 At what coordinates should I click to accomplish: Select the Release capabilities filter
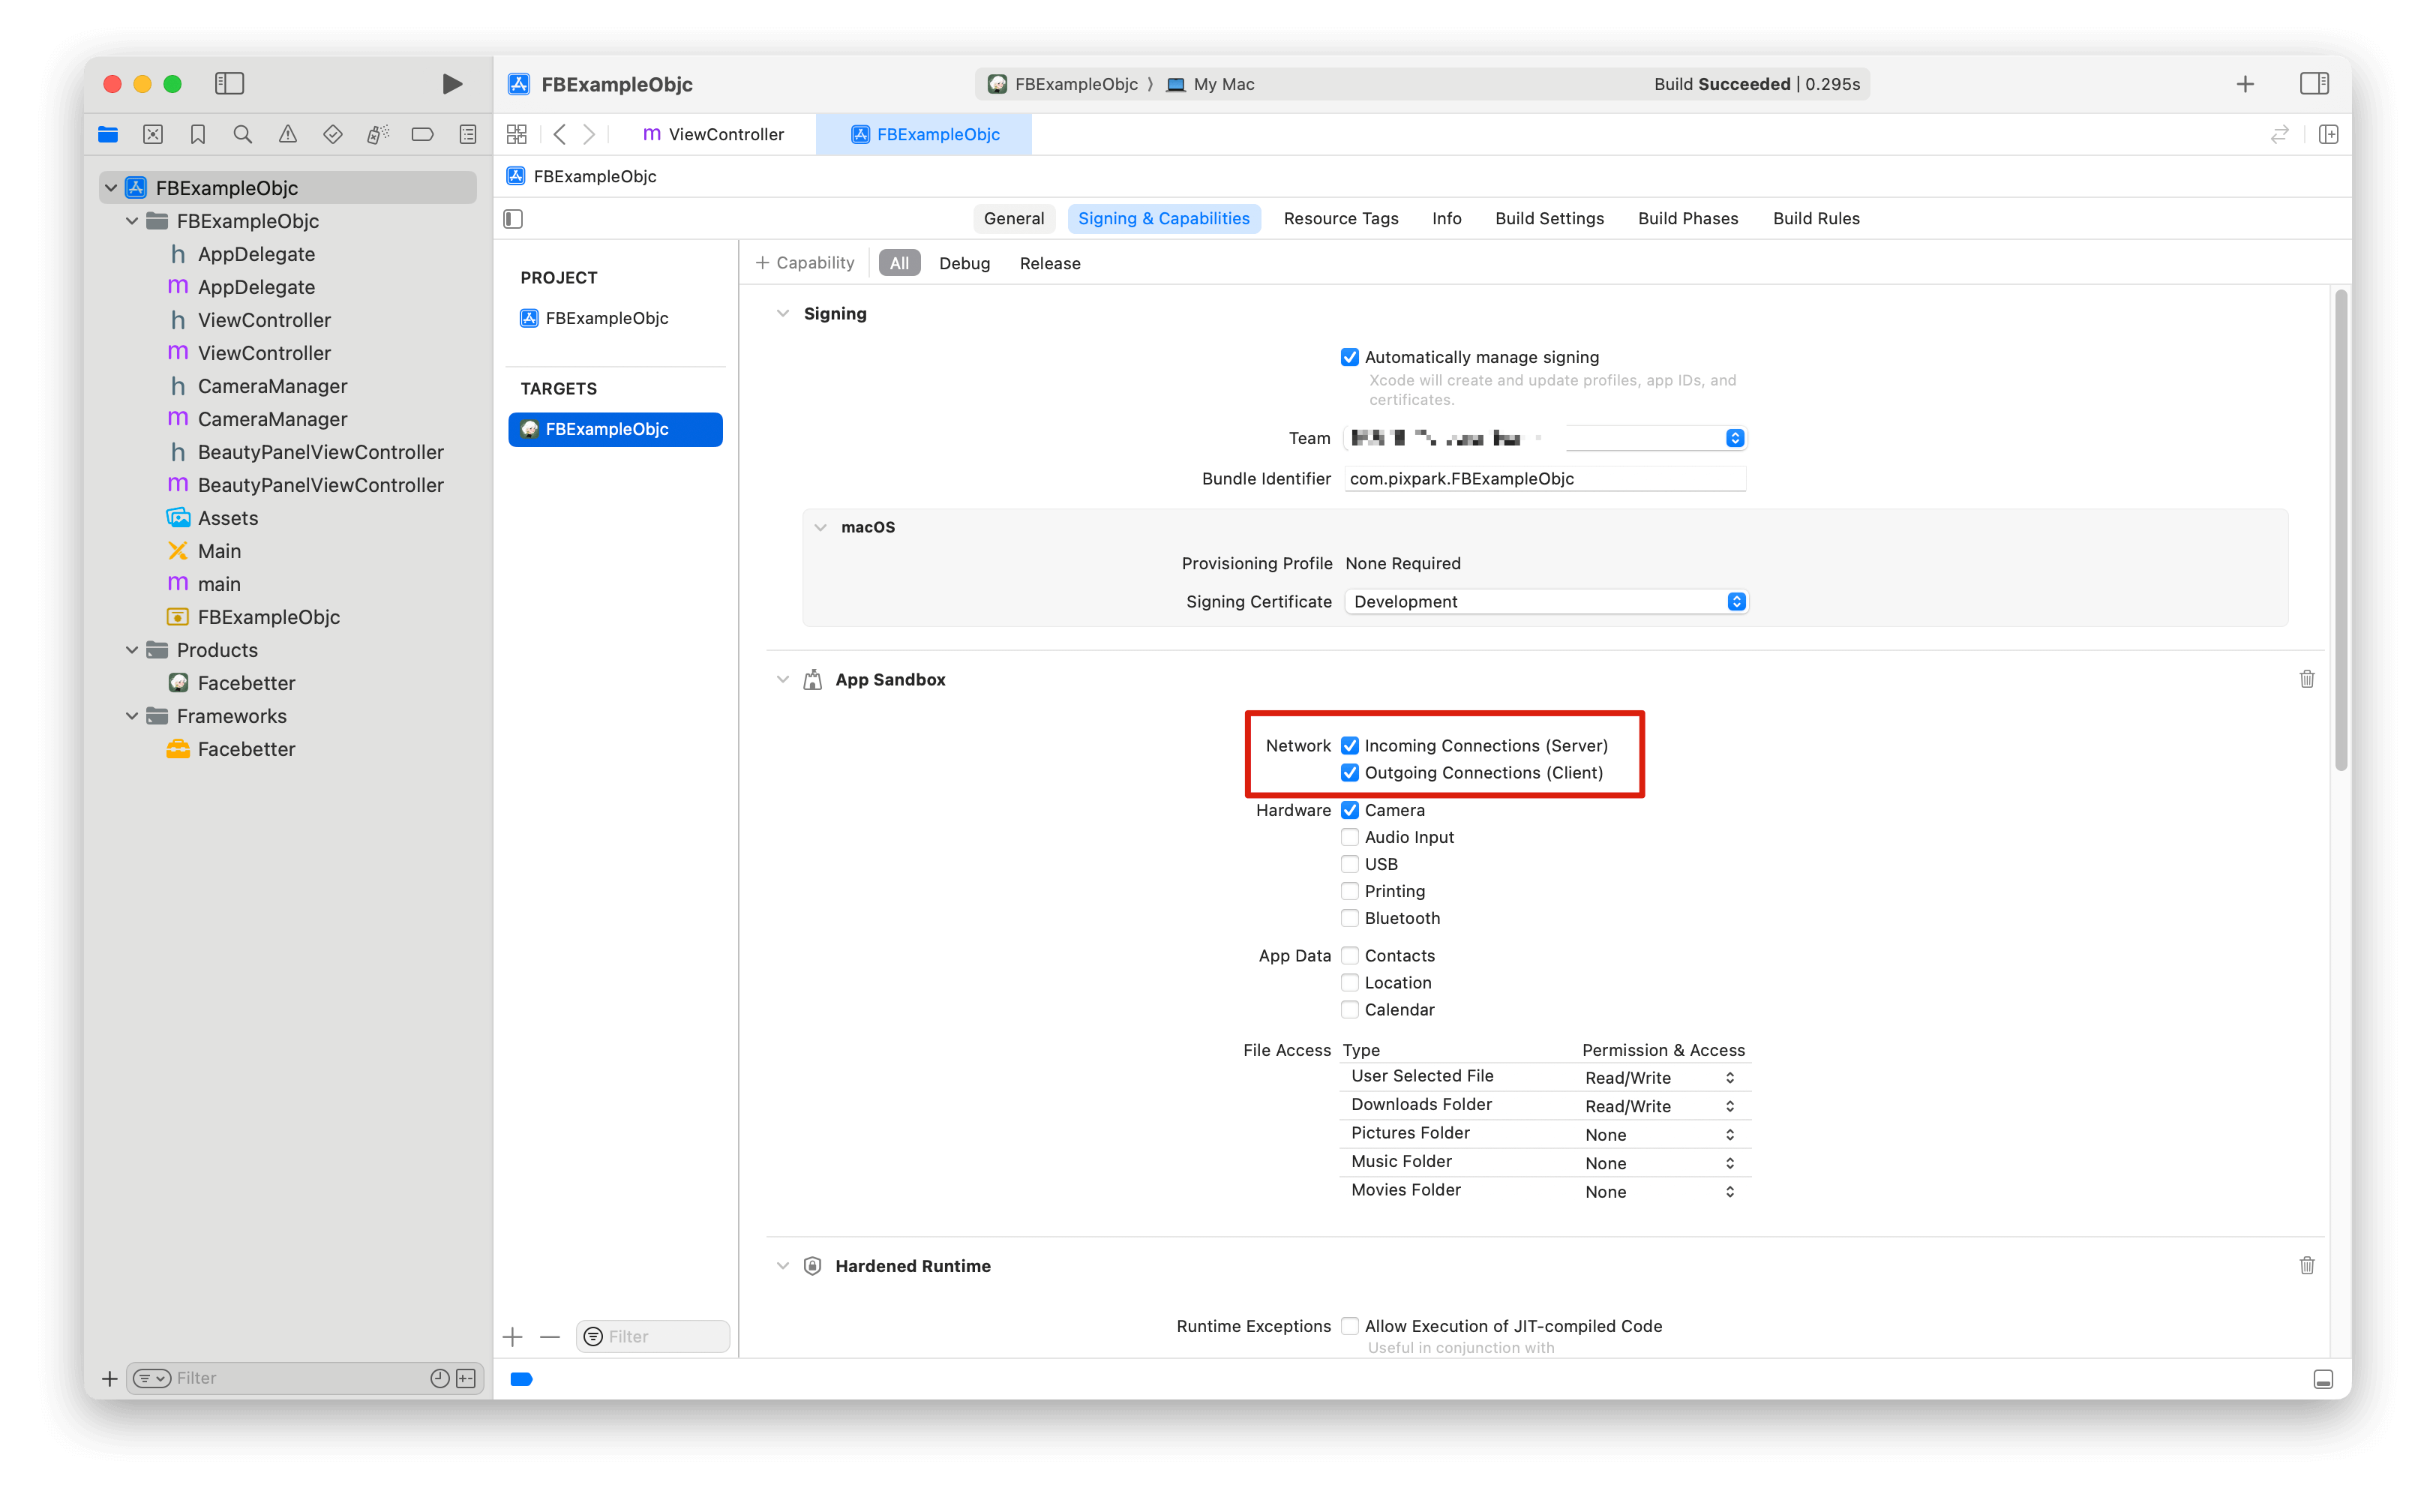click(x=1050, y=262)
